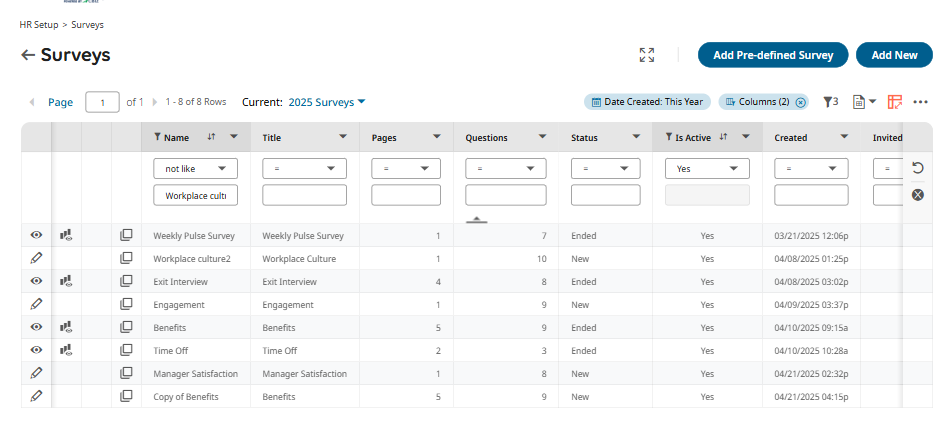Screen dimensions: 952x448
Task: Change the 'not like' Name operator dropdown
Action: pyautogui.click(x=196, y=168)
